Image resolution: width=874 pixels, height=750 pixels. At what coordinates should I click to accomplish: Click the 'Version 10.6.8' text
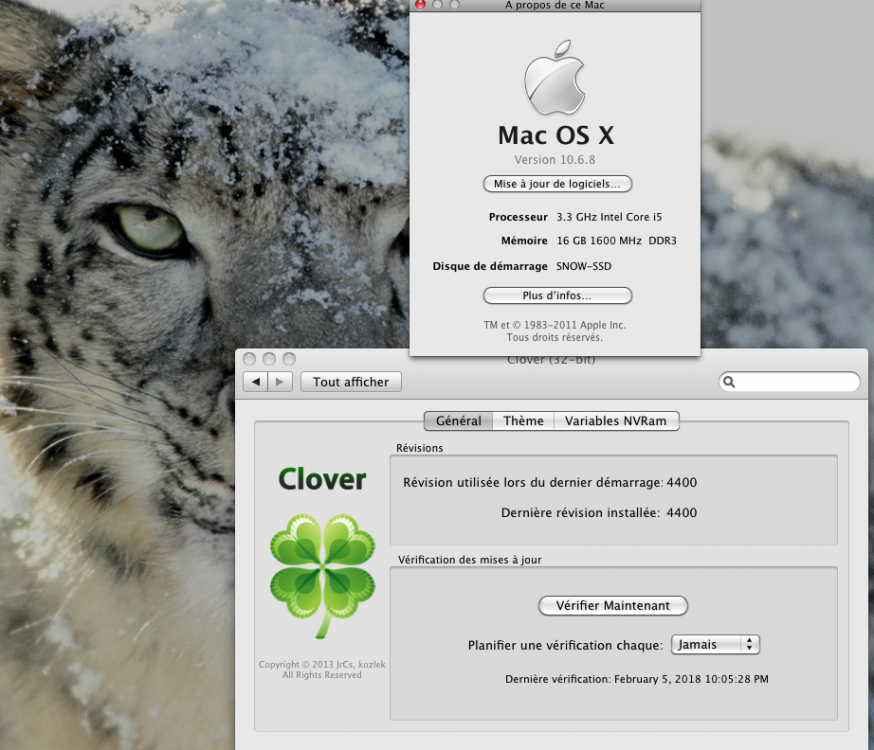point(555,160)
